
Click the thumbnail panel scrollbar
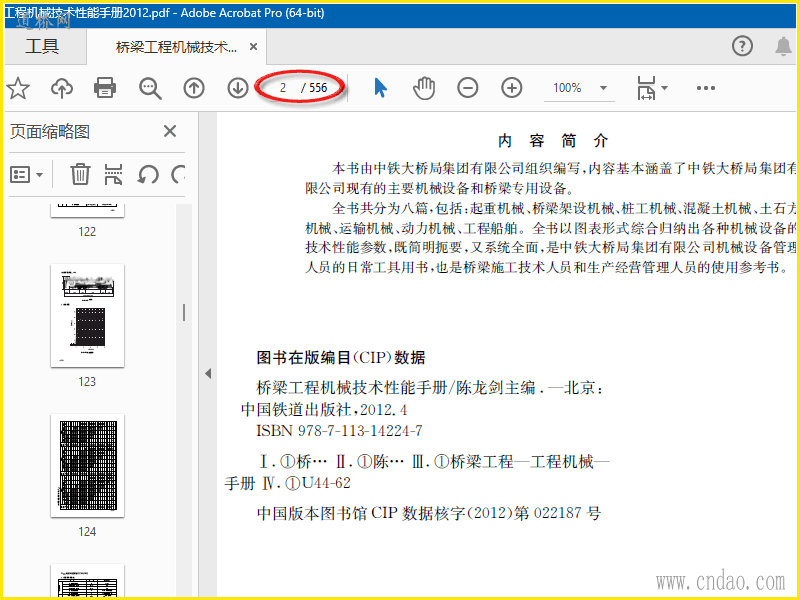(x=184, y=312)
